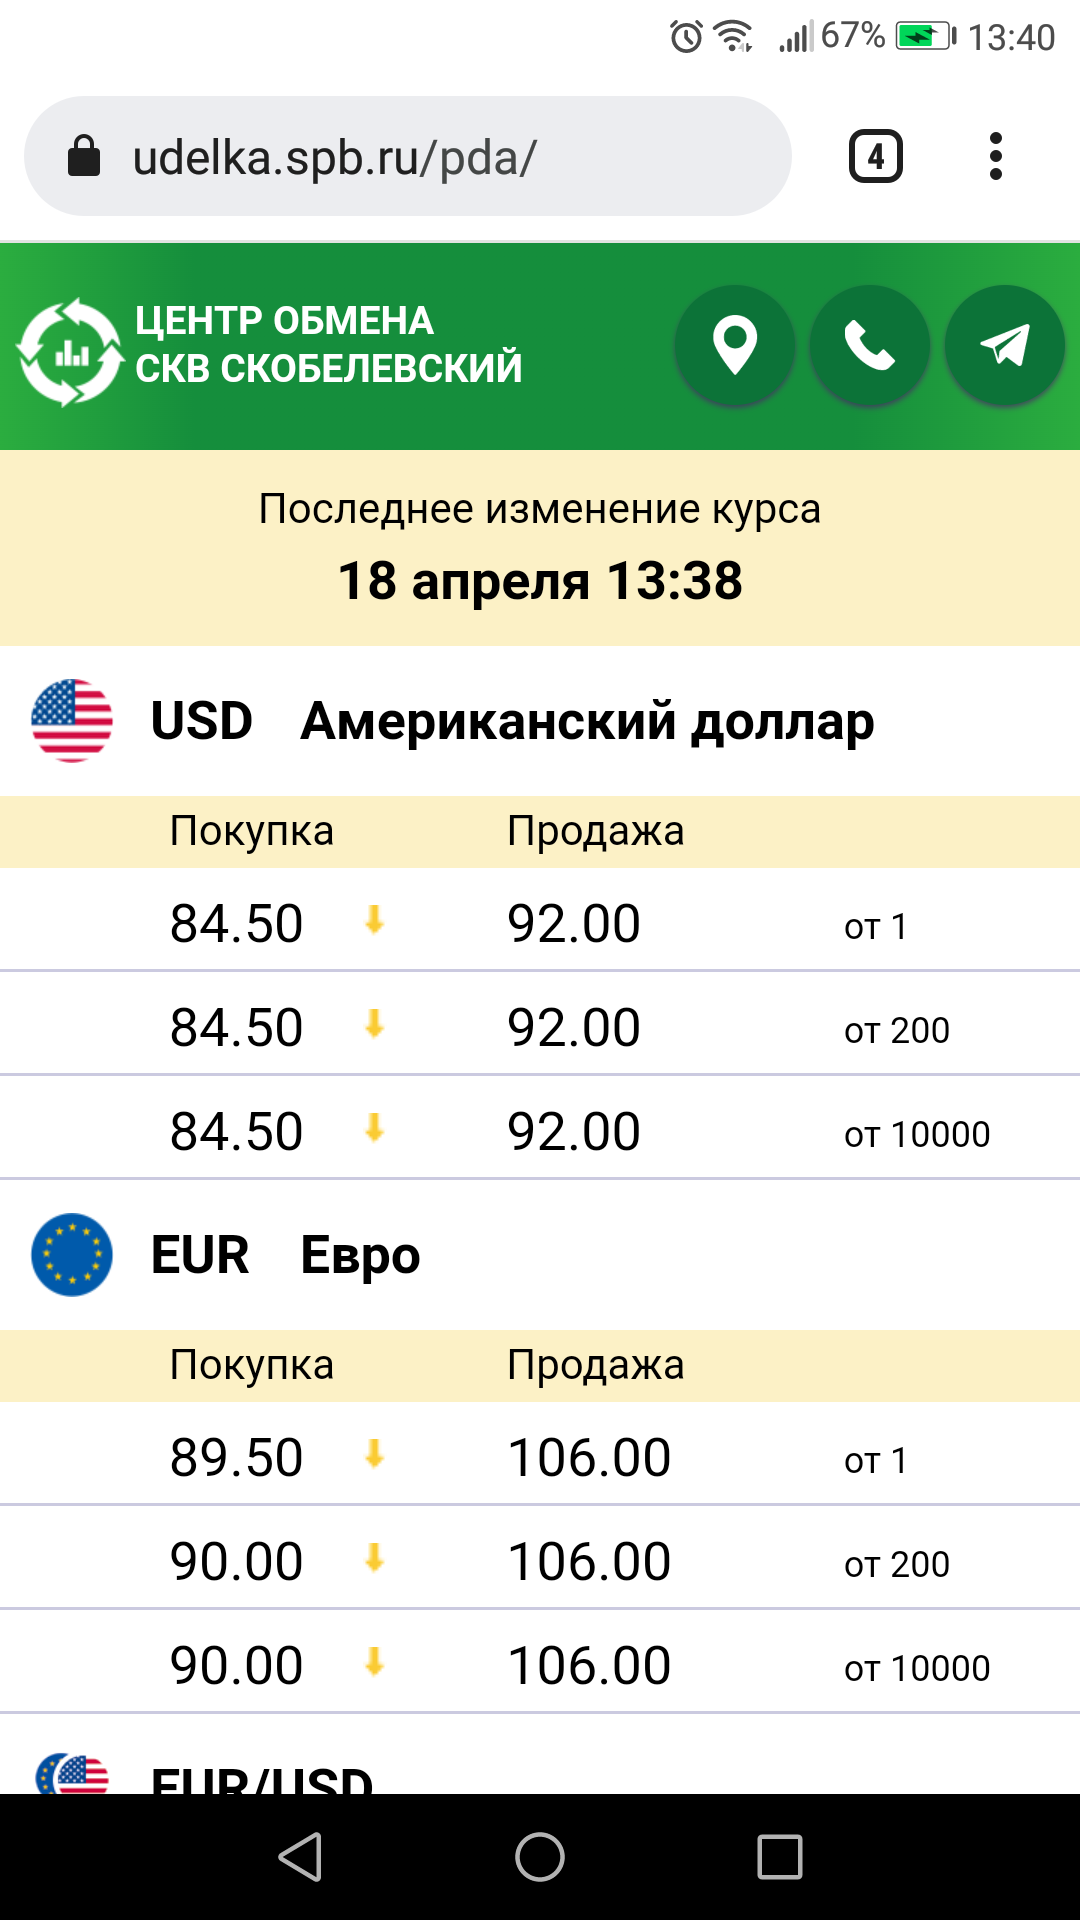Tap the phone call icon
Screen dimensions: 1080x1920
[x=870, y=346]
